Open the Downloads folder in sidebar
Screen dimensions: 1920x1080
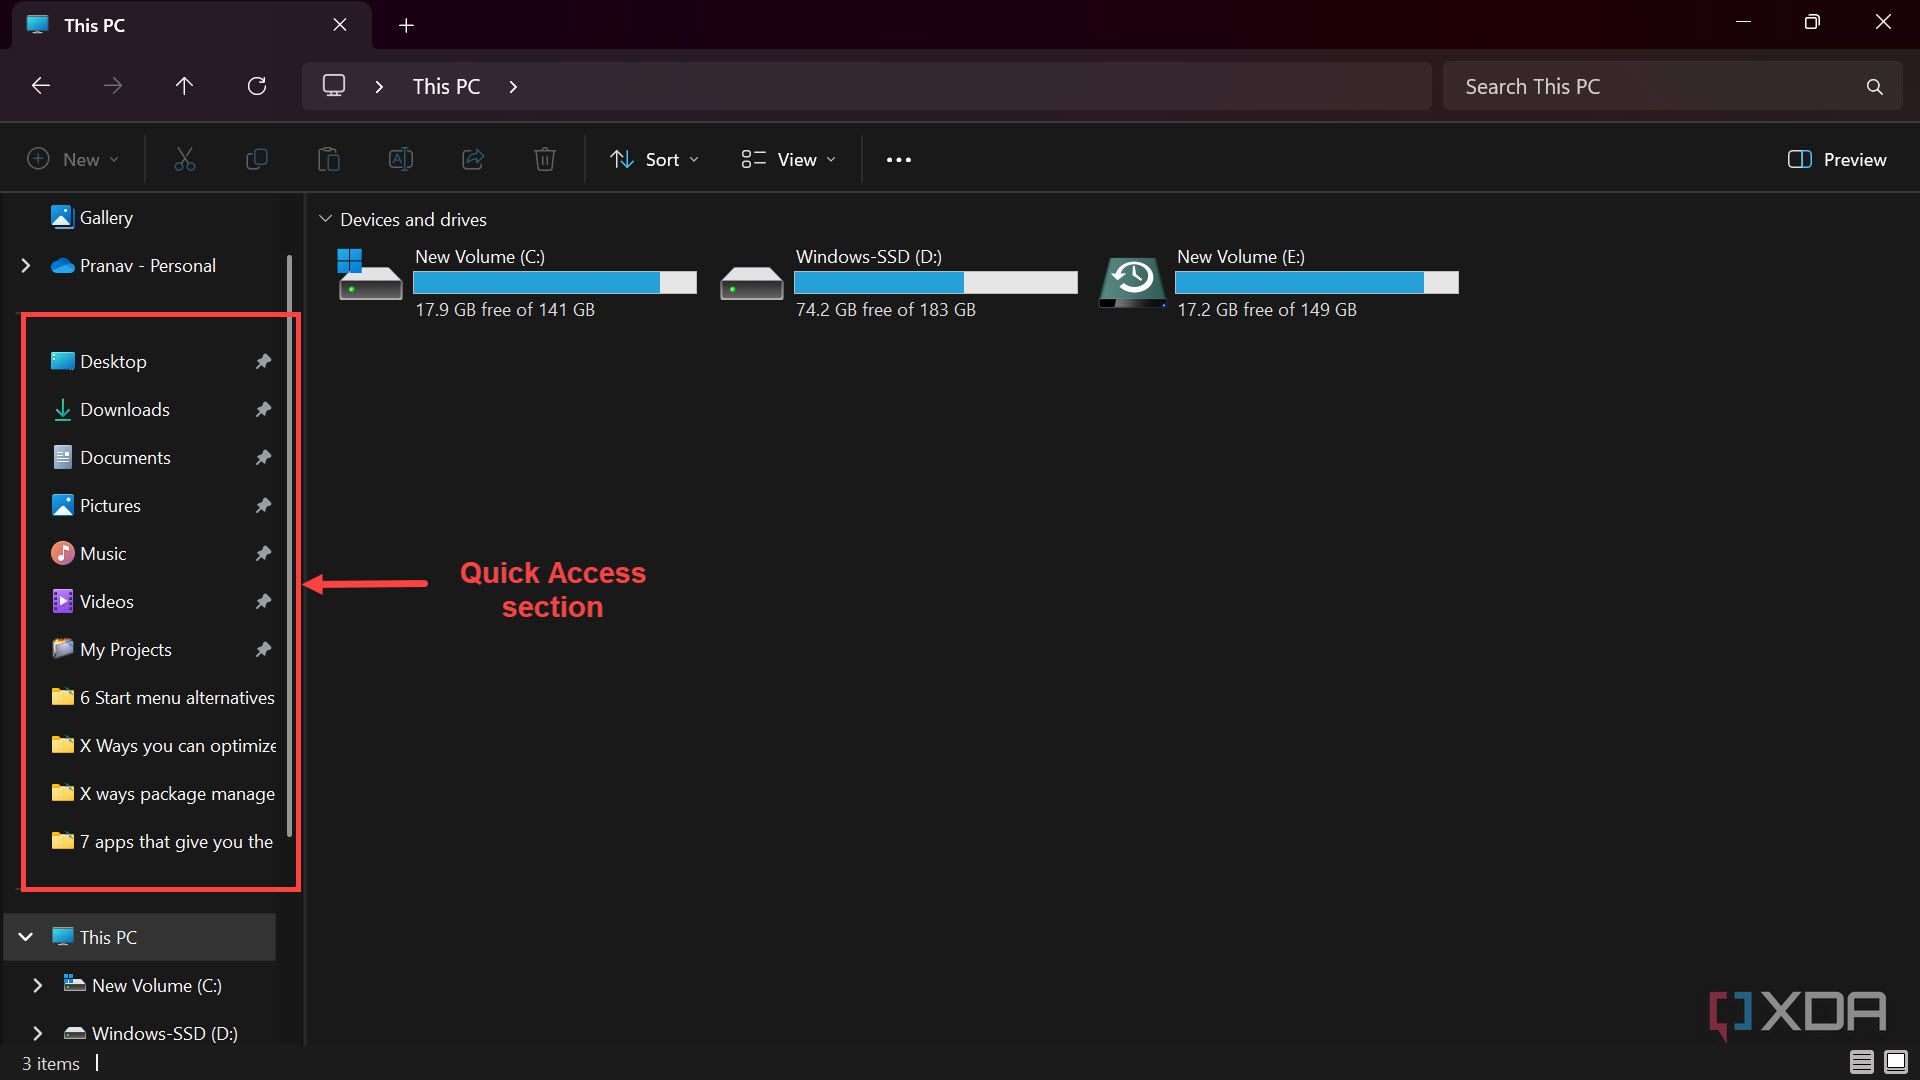click(125, 409)
